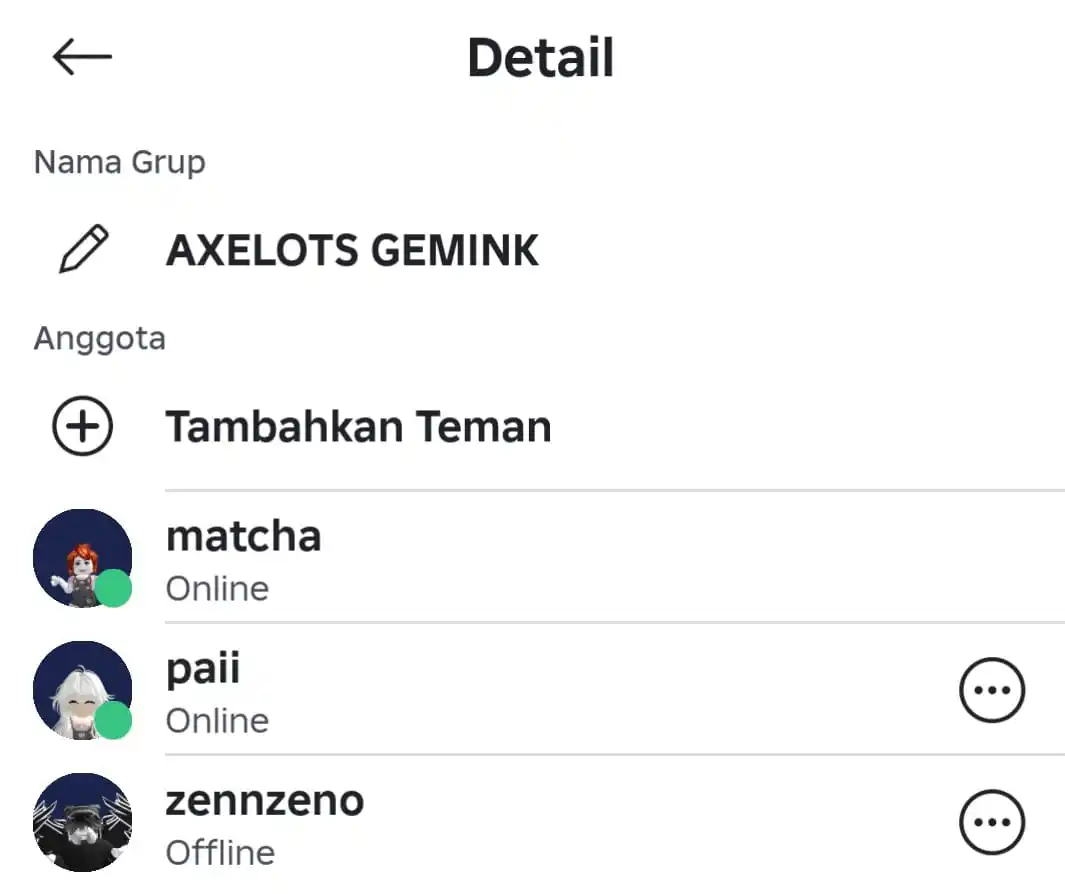Click the Tambahkan Teman label

tap(359, 427)
